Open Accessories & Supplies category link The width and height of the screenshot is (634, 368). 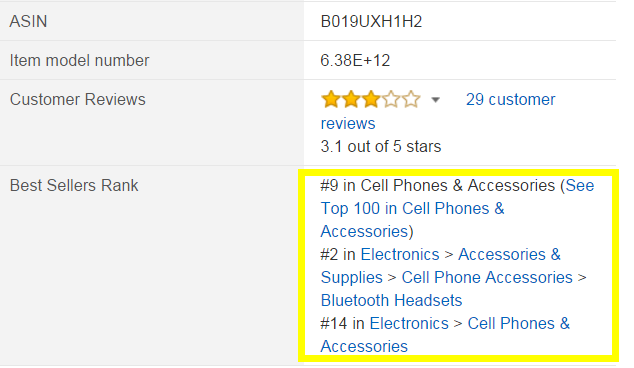[441, 266]
